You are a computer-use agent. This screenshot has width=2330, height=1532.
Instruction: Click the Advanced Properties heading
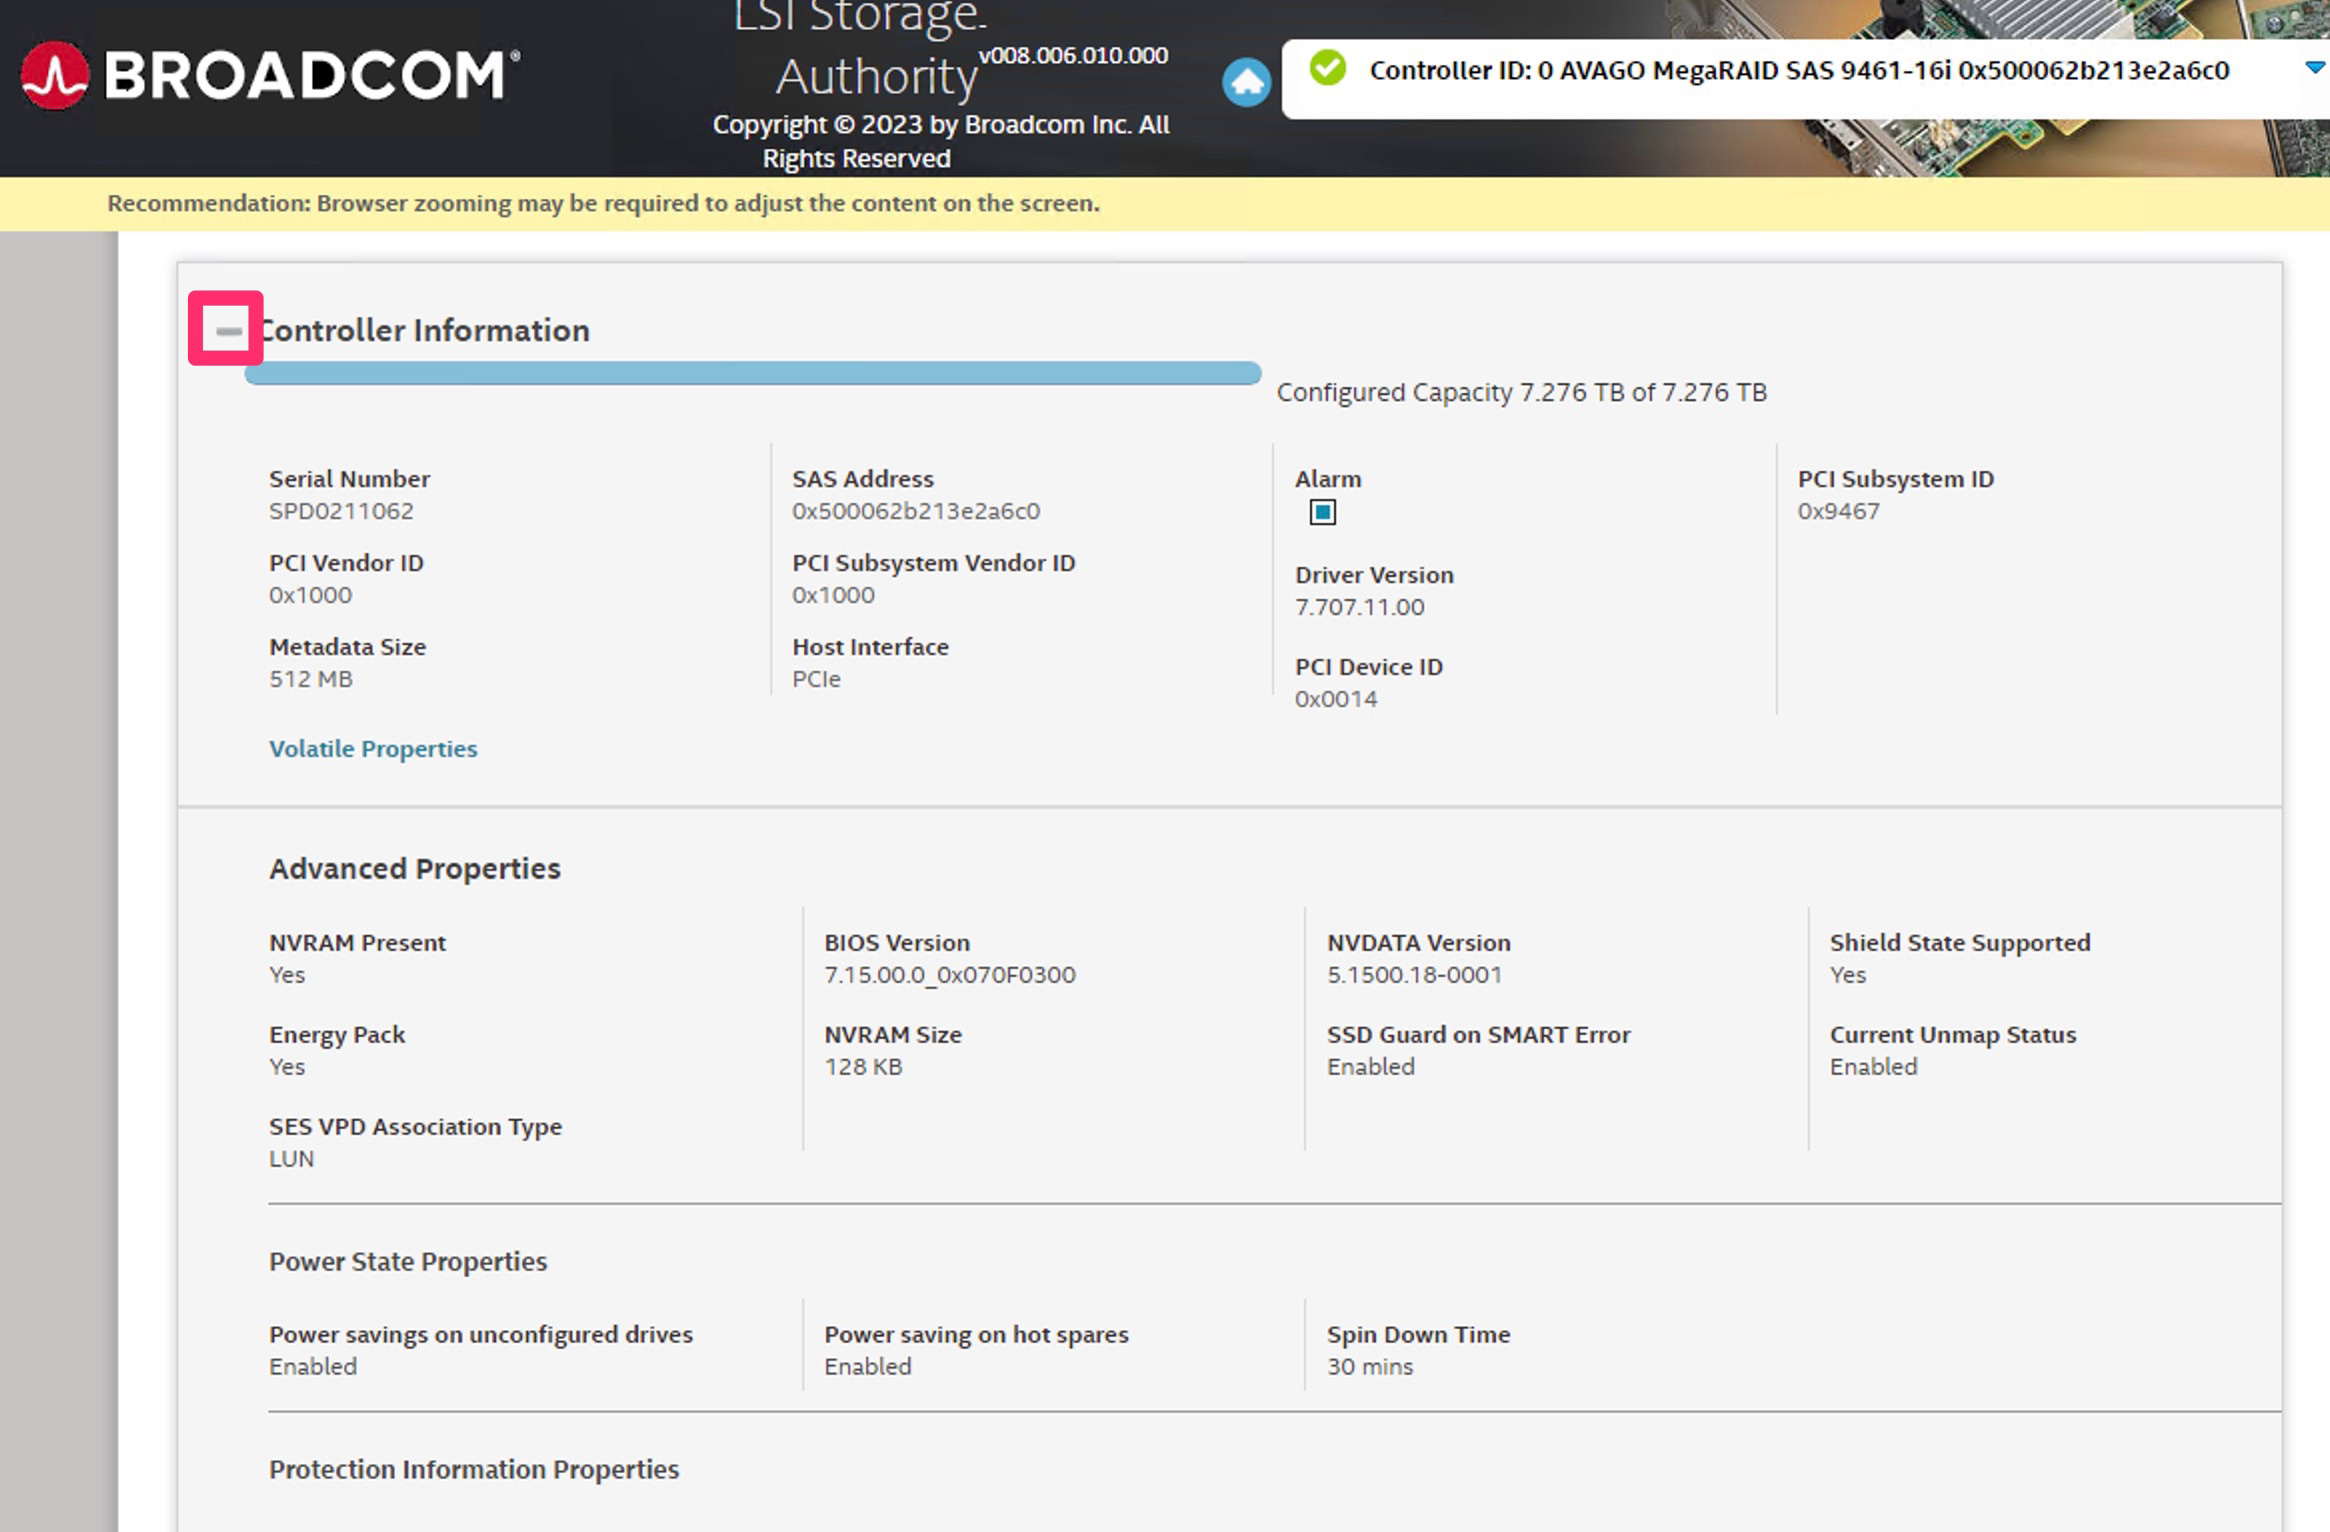tap(414, 869)
